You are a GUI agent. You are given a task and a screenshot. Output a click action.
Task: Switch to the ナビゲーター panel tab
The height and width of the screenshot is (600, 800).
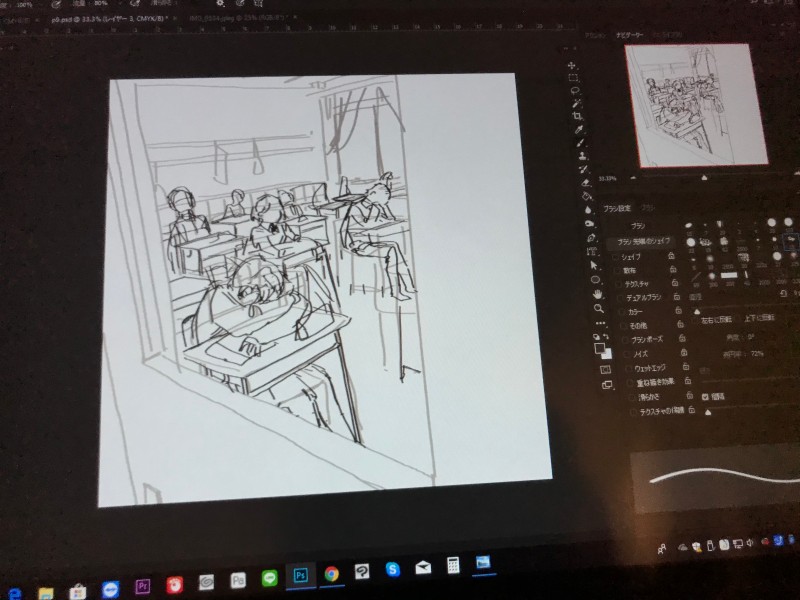(629, 35)
